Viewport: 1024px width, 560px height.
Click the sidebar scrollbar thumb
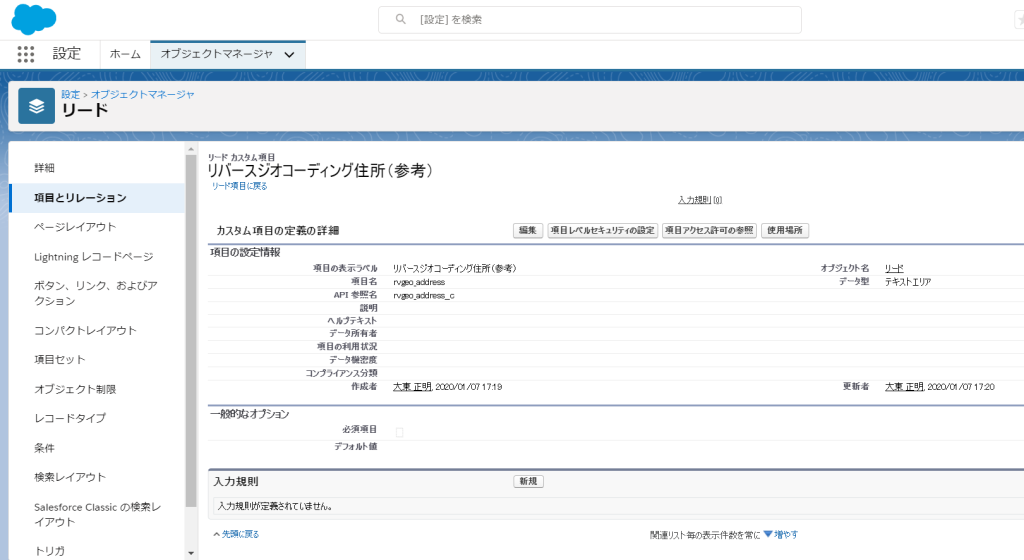(191, 331)
